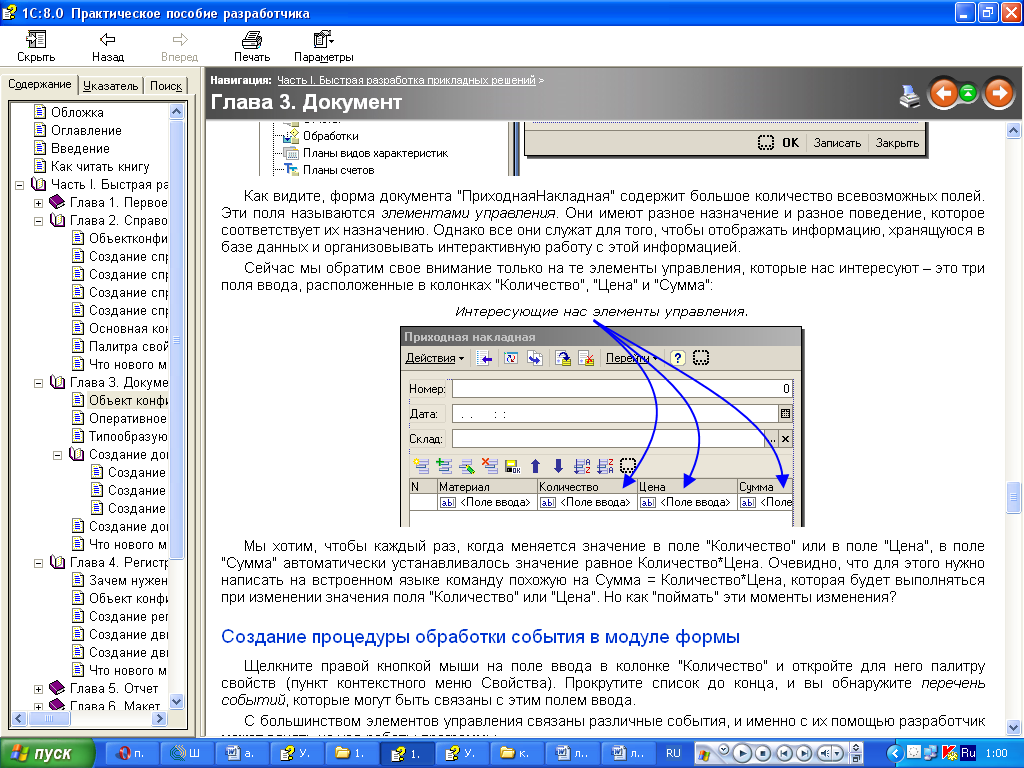The height and width of the screenshot is (768, 1024).
Task: Print the page with the Печать button
Action: point(252,46)
